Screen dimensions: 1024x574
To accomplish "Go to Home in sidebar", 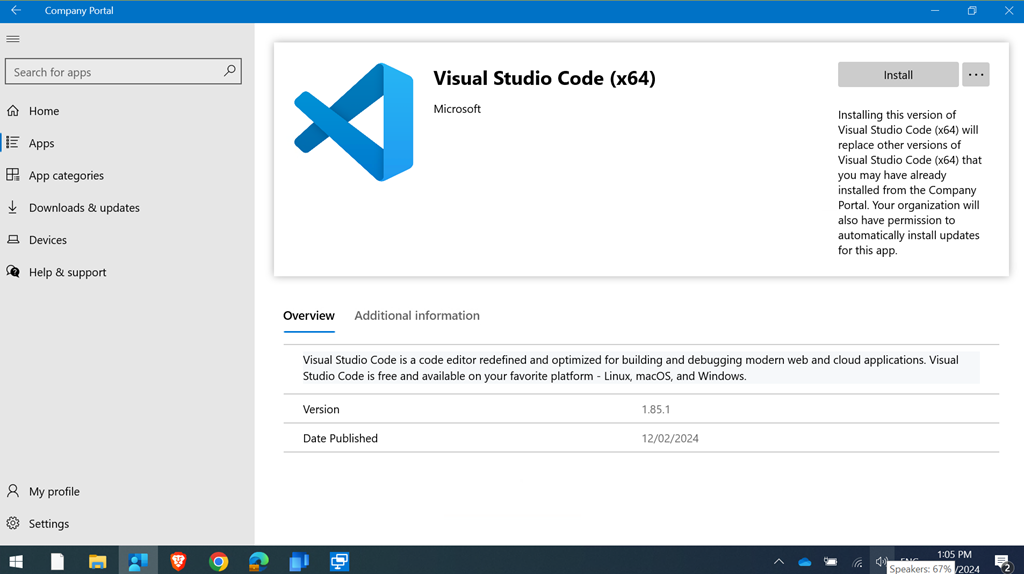I will [x=43, y=111].
